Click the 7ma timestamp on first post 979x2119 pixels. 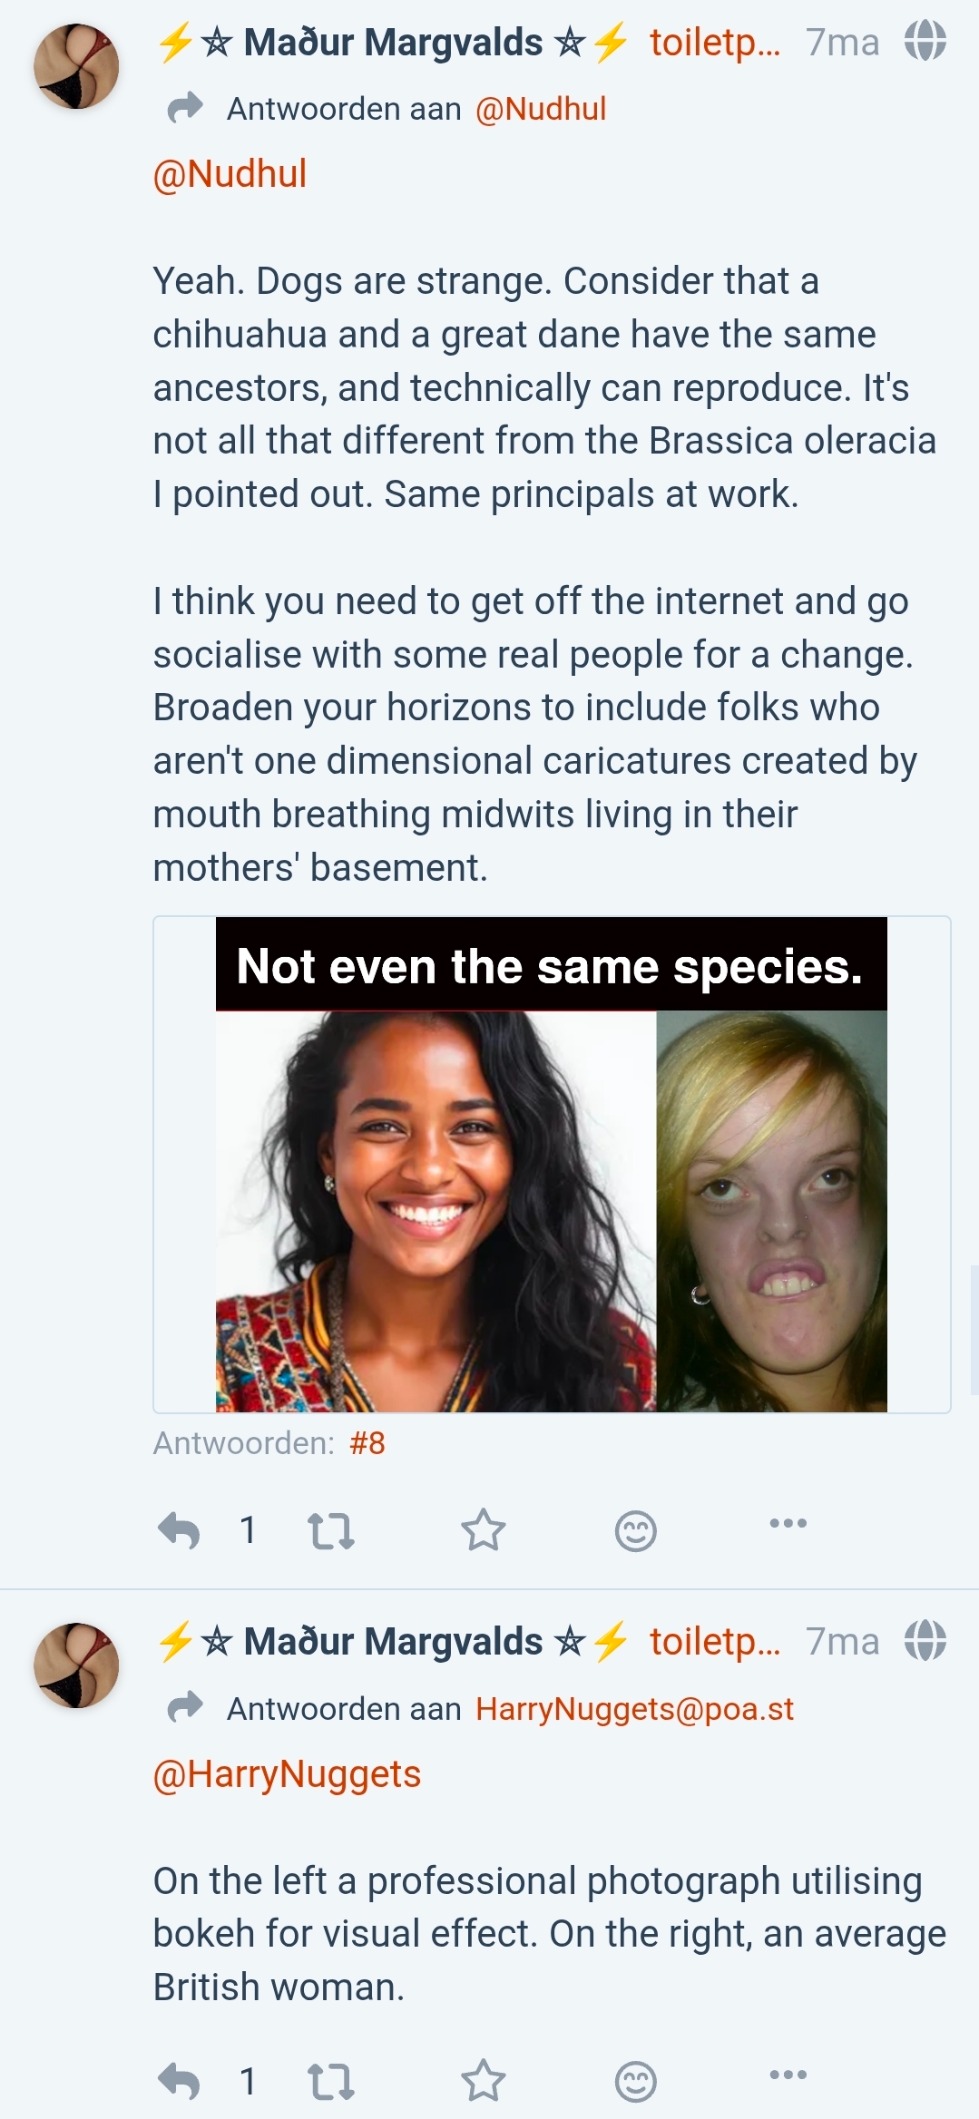[x=842, y=42]
